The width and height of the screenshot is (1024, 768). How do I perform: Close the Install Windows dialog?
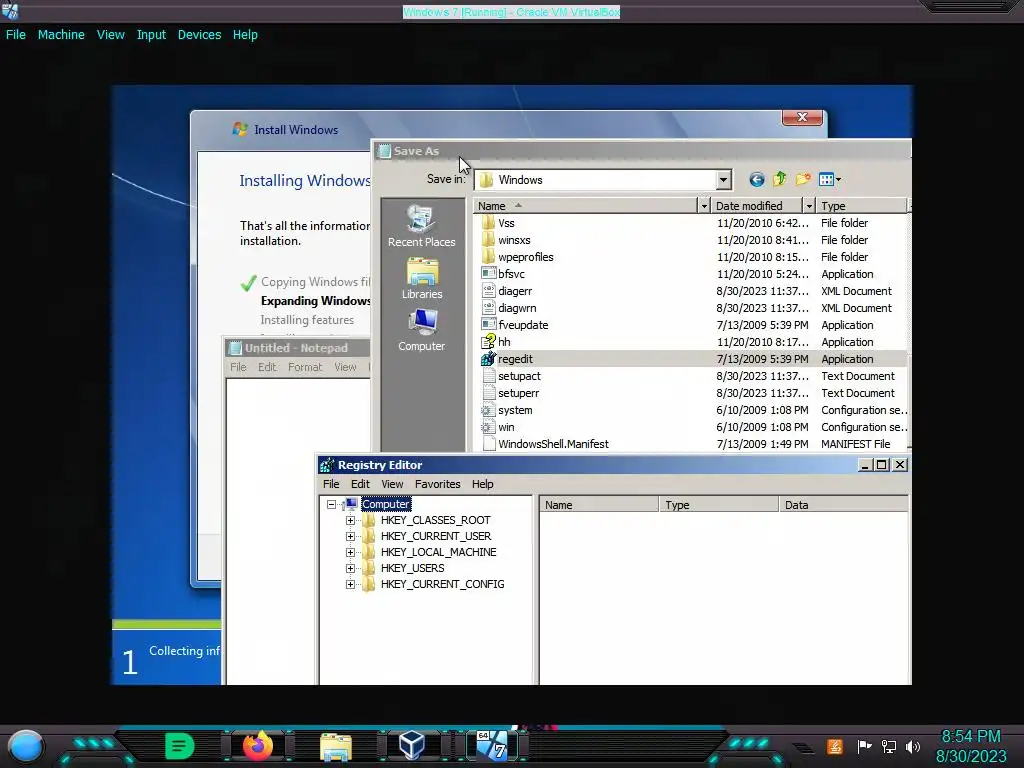(802, 118)
